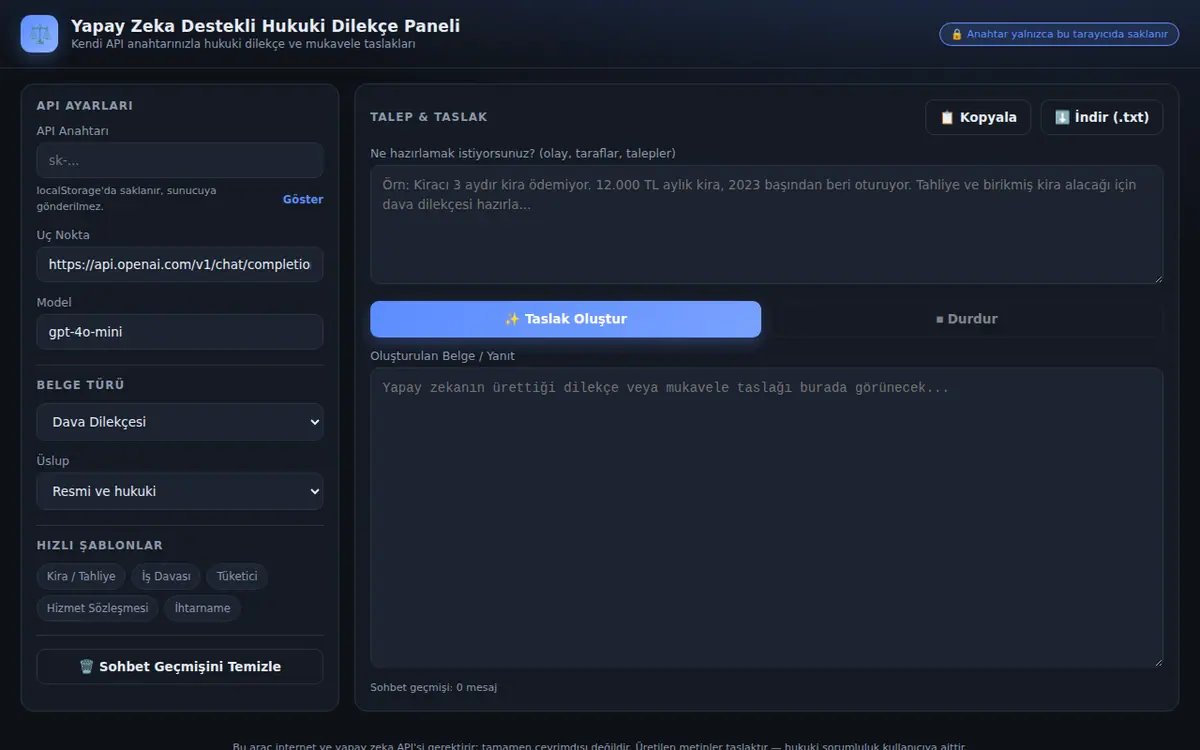Click the scales of justice logo icon

[39, 34]
